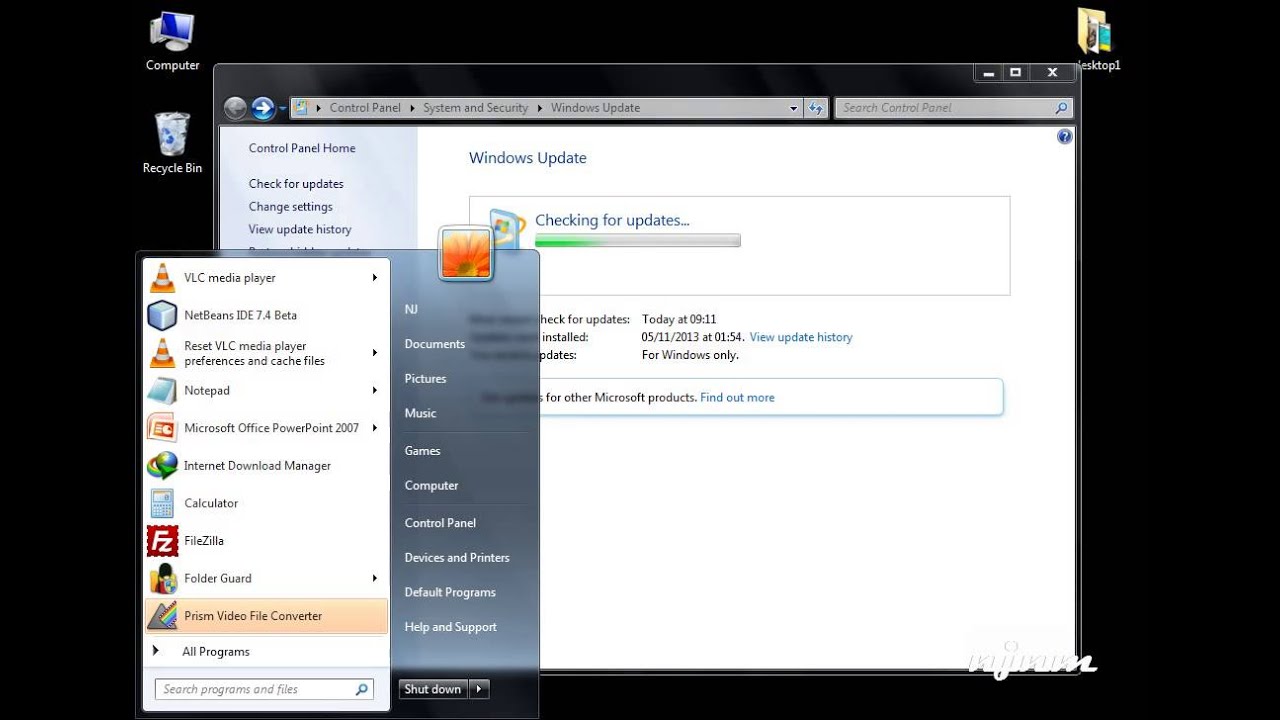Open recent pages dropdown beside navigation arrows
Screen dimensions: 1280x720
coord(283,108)
